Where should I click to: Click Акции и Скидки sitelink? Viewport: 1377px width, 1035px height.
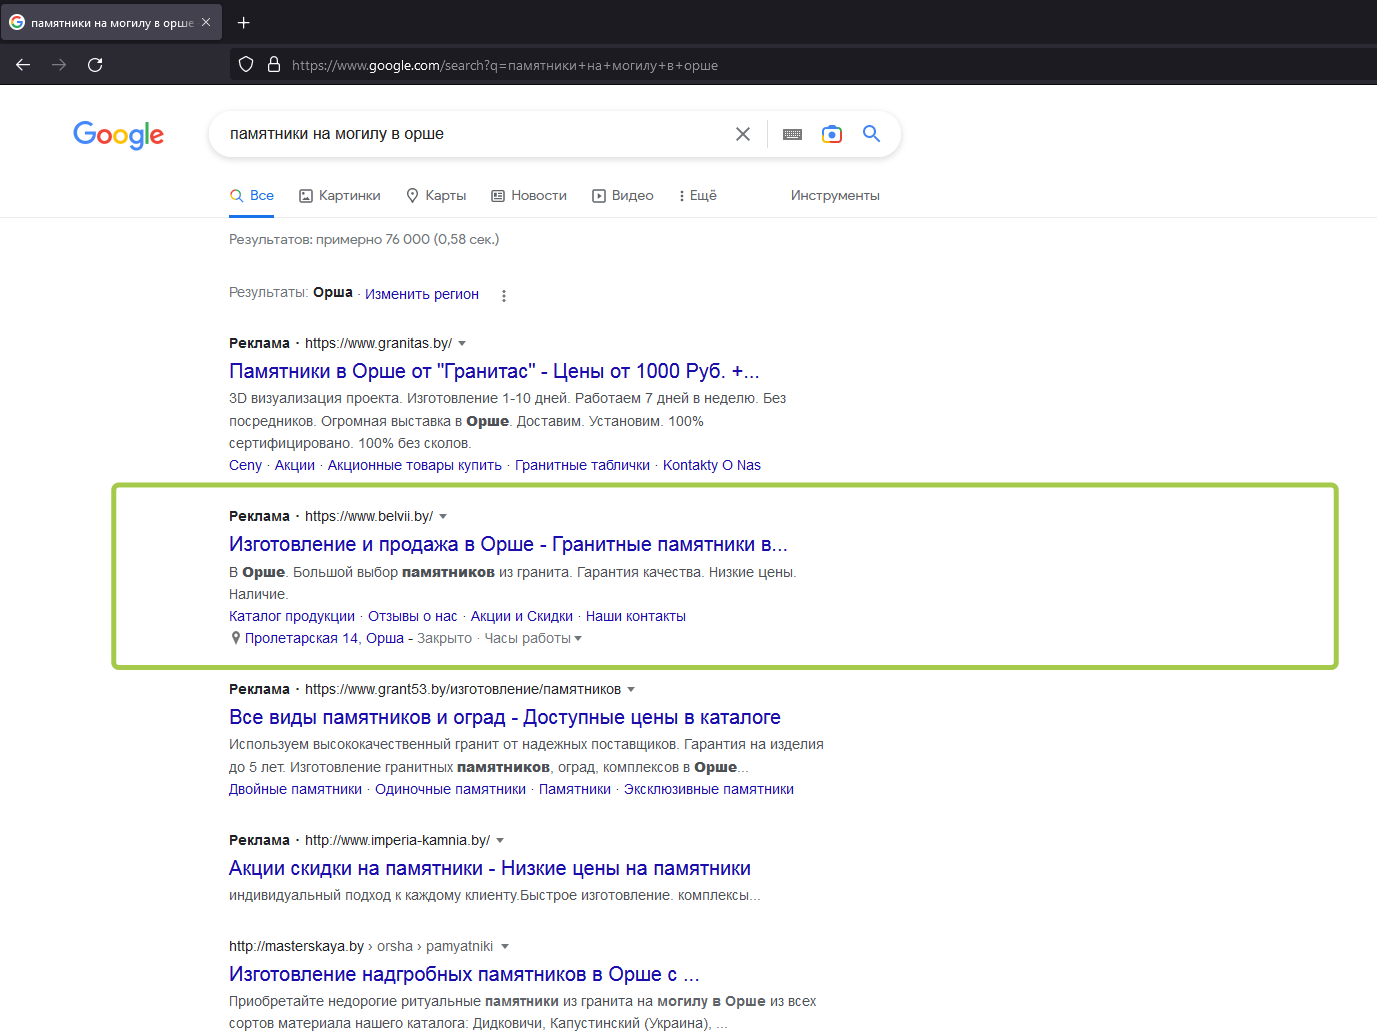[x=522, y=616]
